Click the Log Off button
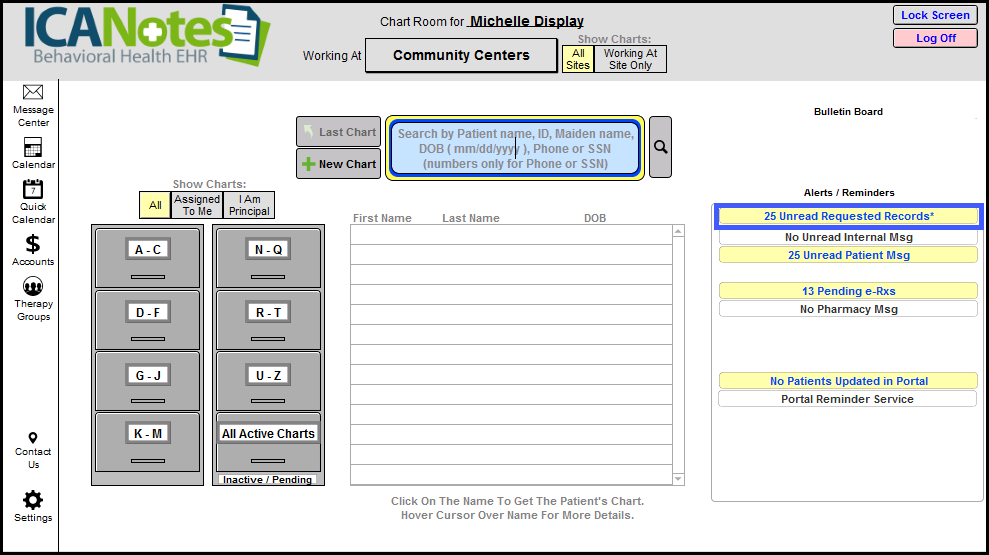The image size is (989, 555). (935, 38)
